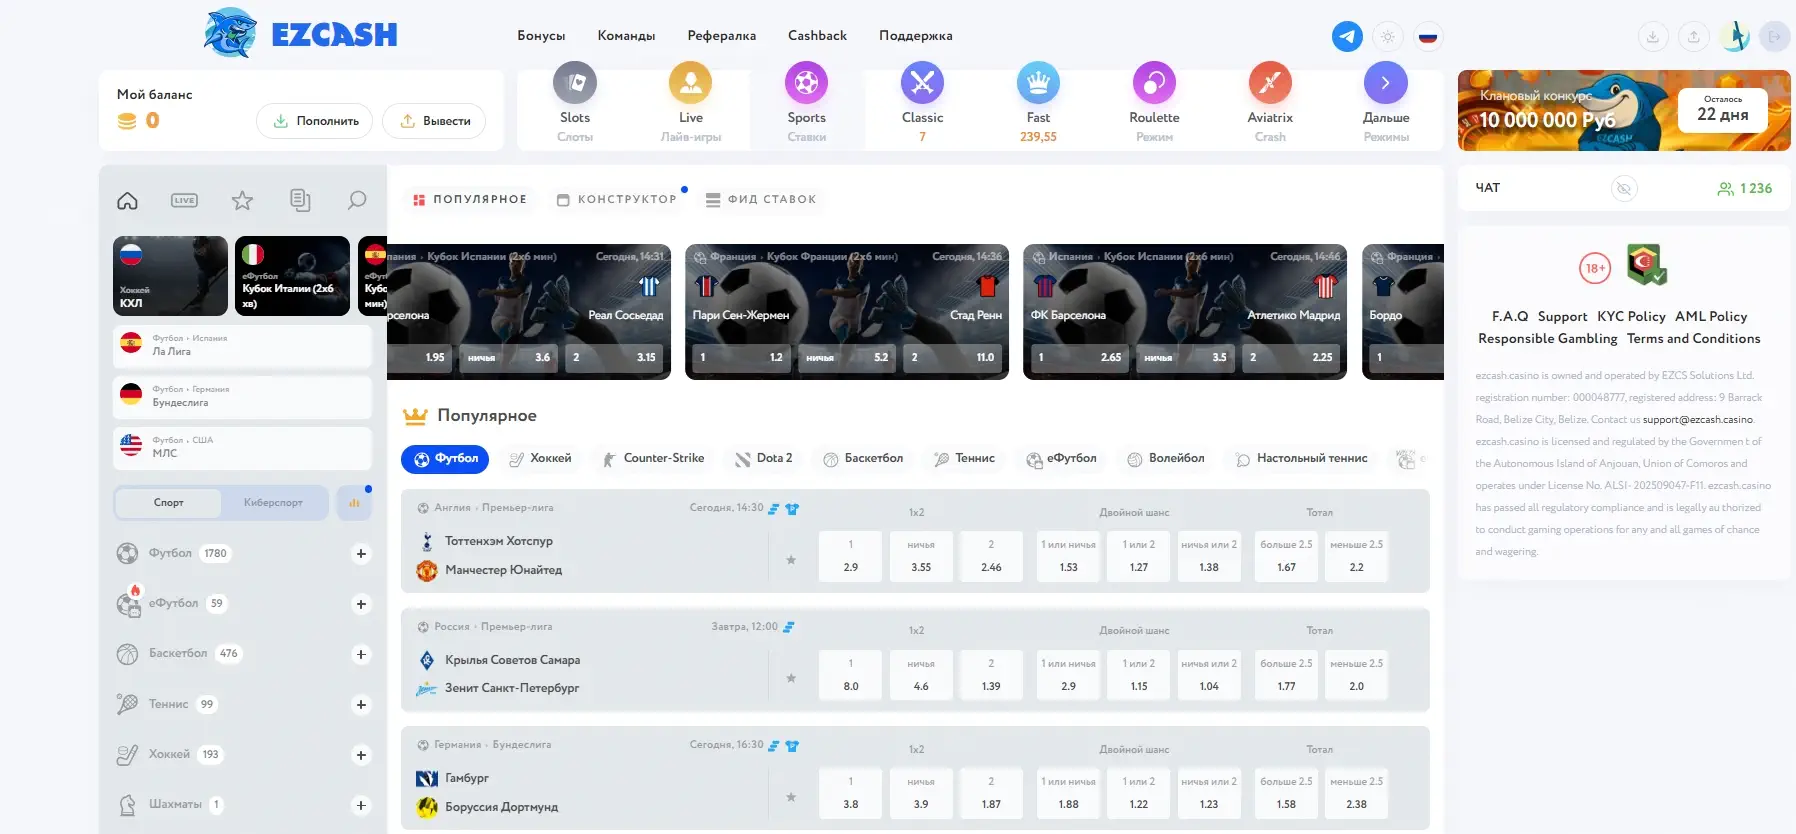Viewport: 1796px width, 834px height.
Task: Open the Telegram channel icon
Action: 1347,37
